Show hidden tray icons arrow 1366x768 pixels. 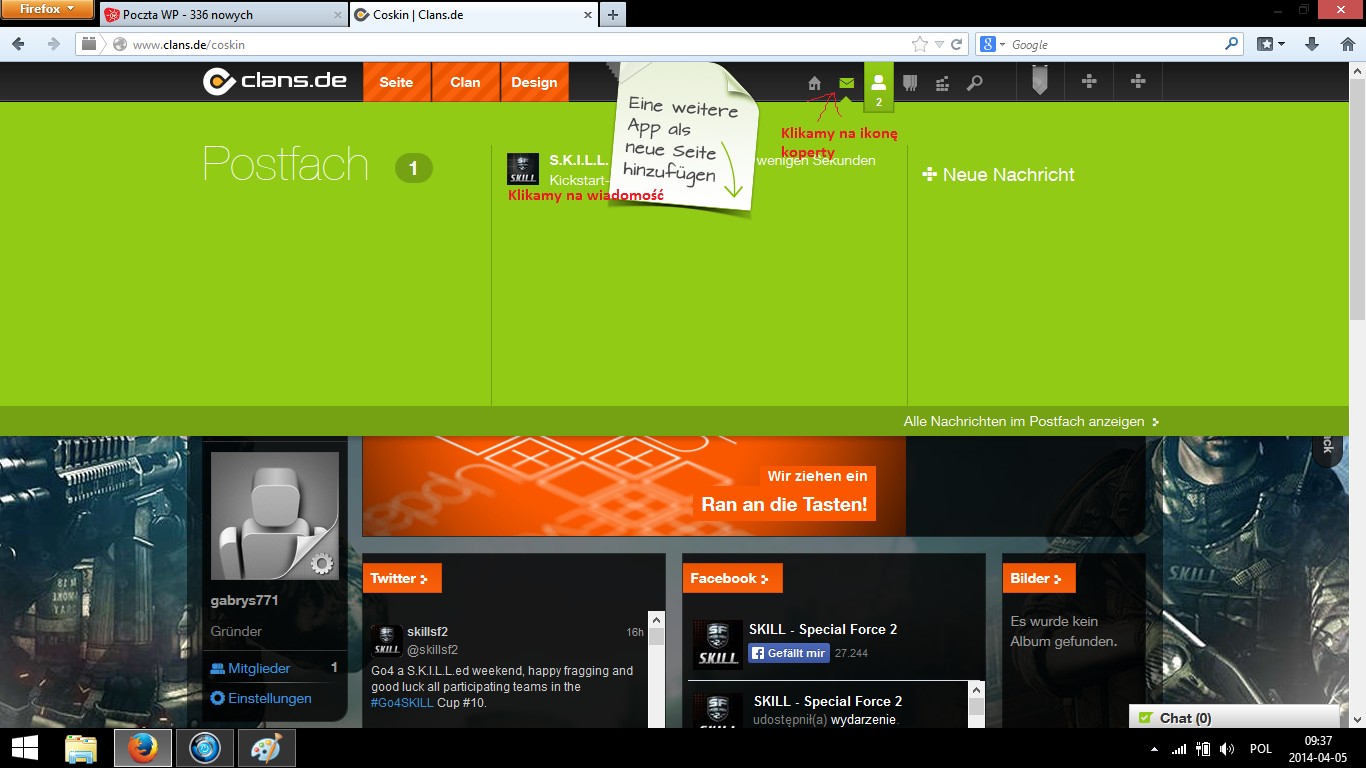(1155, 749)
